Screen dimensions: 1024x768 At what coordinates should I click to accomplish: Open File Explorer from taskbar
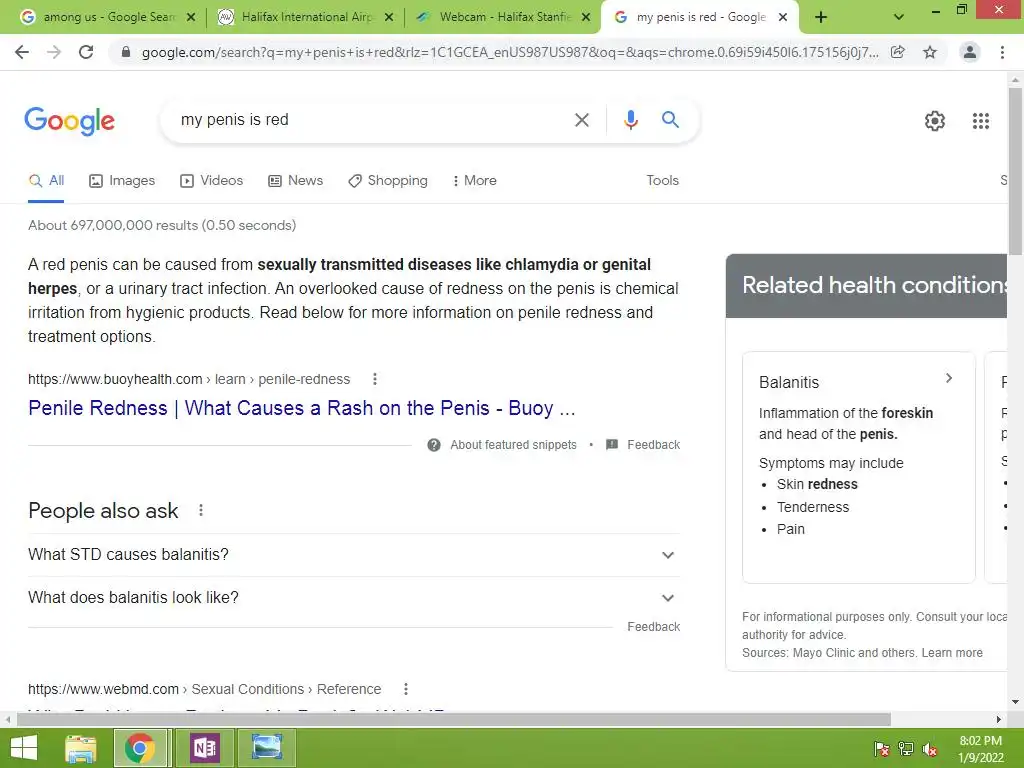(81, 748)
